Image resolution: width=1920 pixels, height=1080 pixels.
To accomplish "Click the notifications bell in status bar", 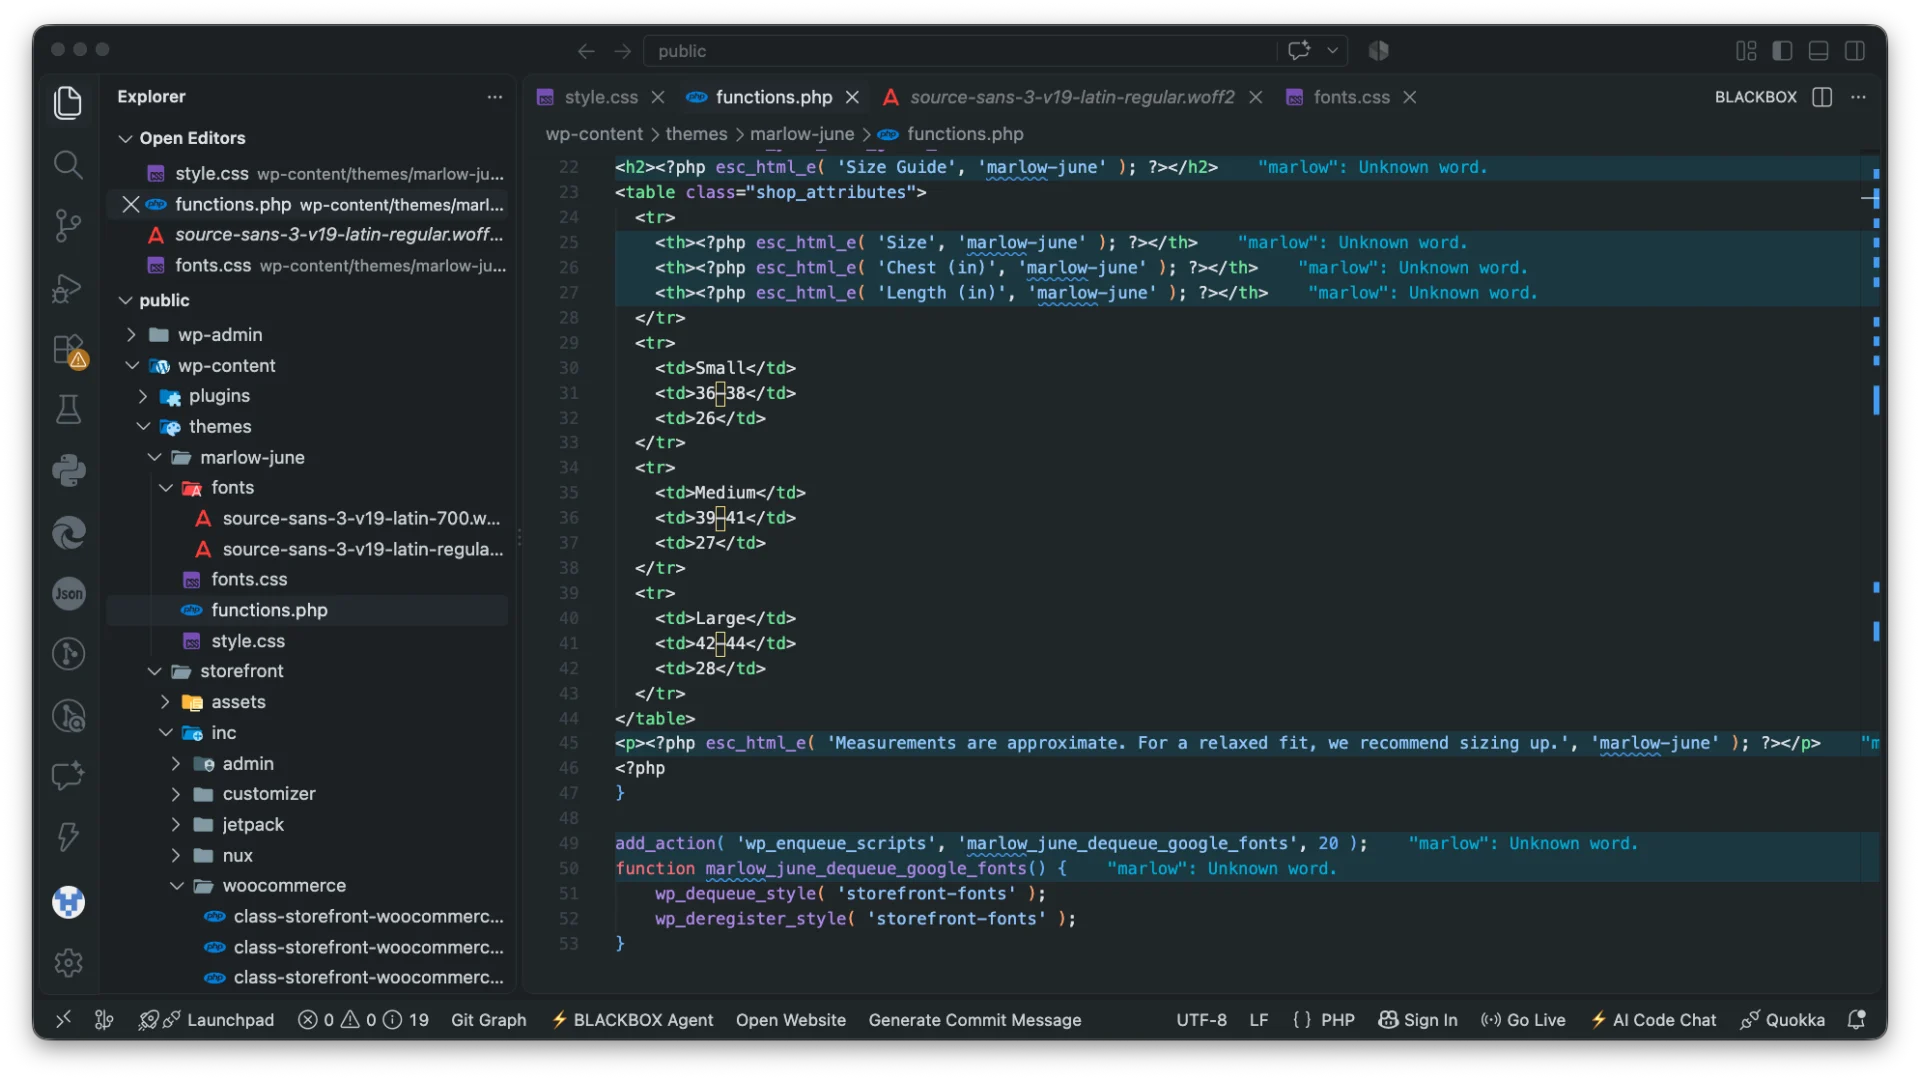I will tap(1856, 1019).
